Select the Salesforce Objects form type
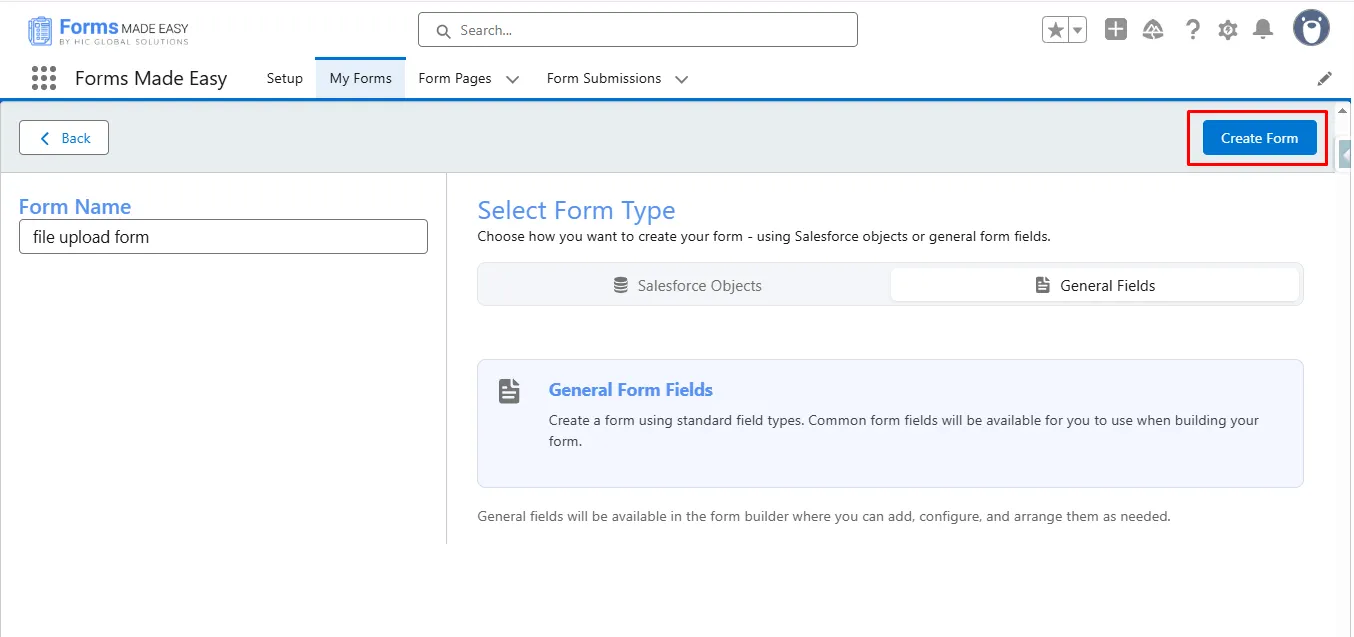The image size is (1354, 637). [x=687, y=285]
